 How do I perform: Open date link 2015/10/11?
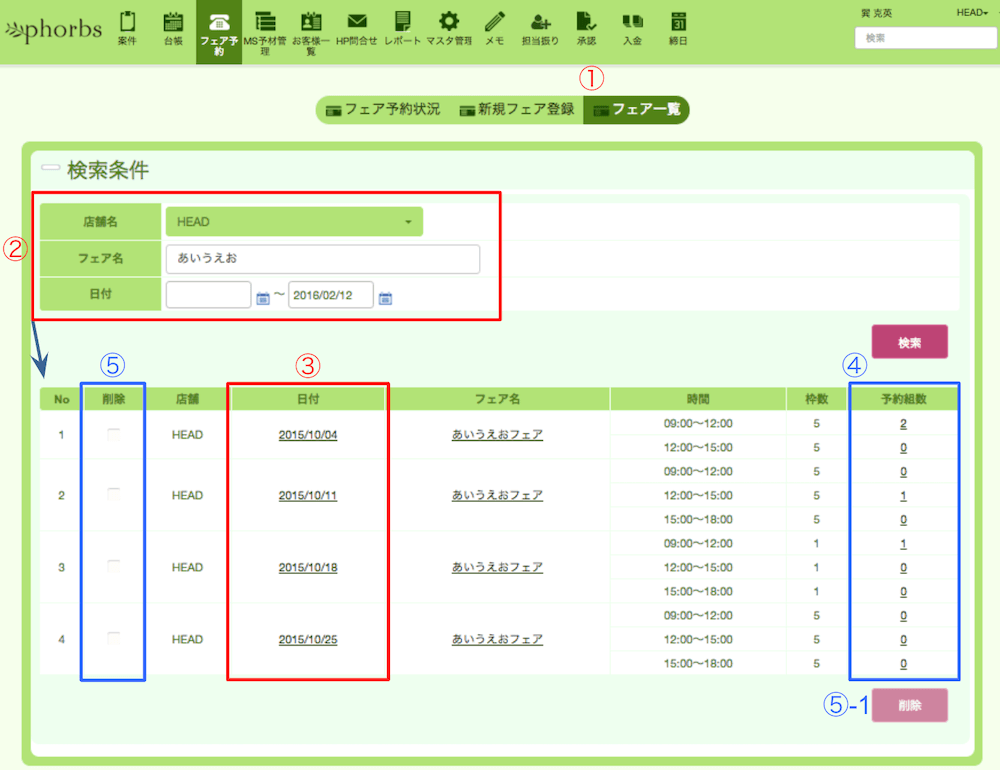click(x=308, y=496)
